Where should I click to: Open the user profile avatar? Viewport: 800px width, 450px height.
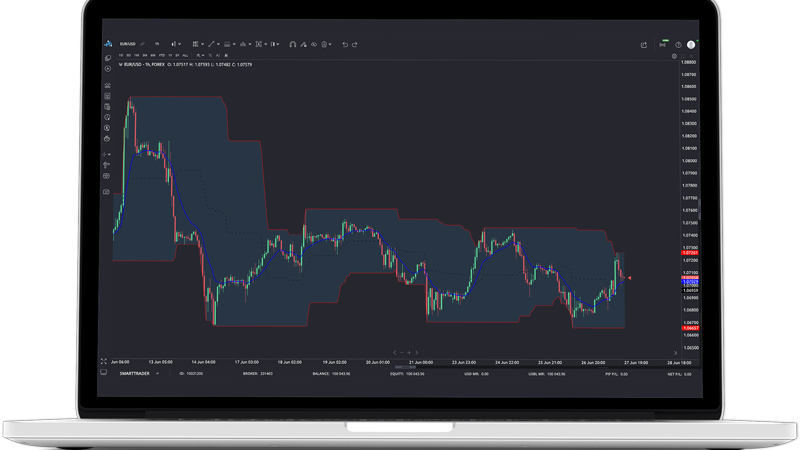click(691, 44)
